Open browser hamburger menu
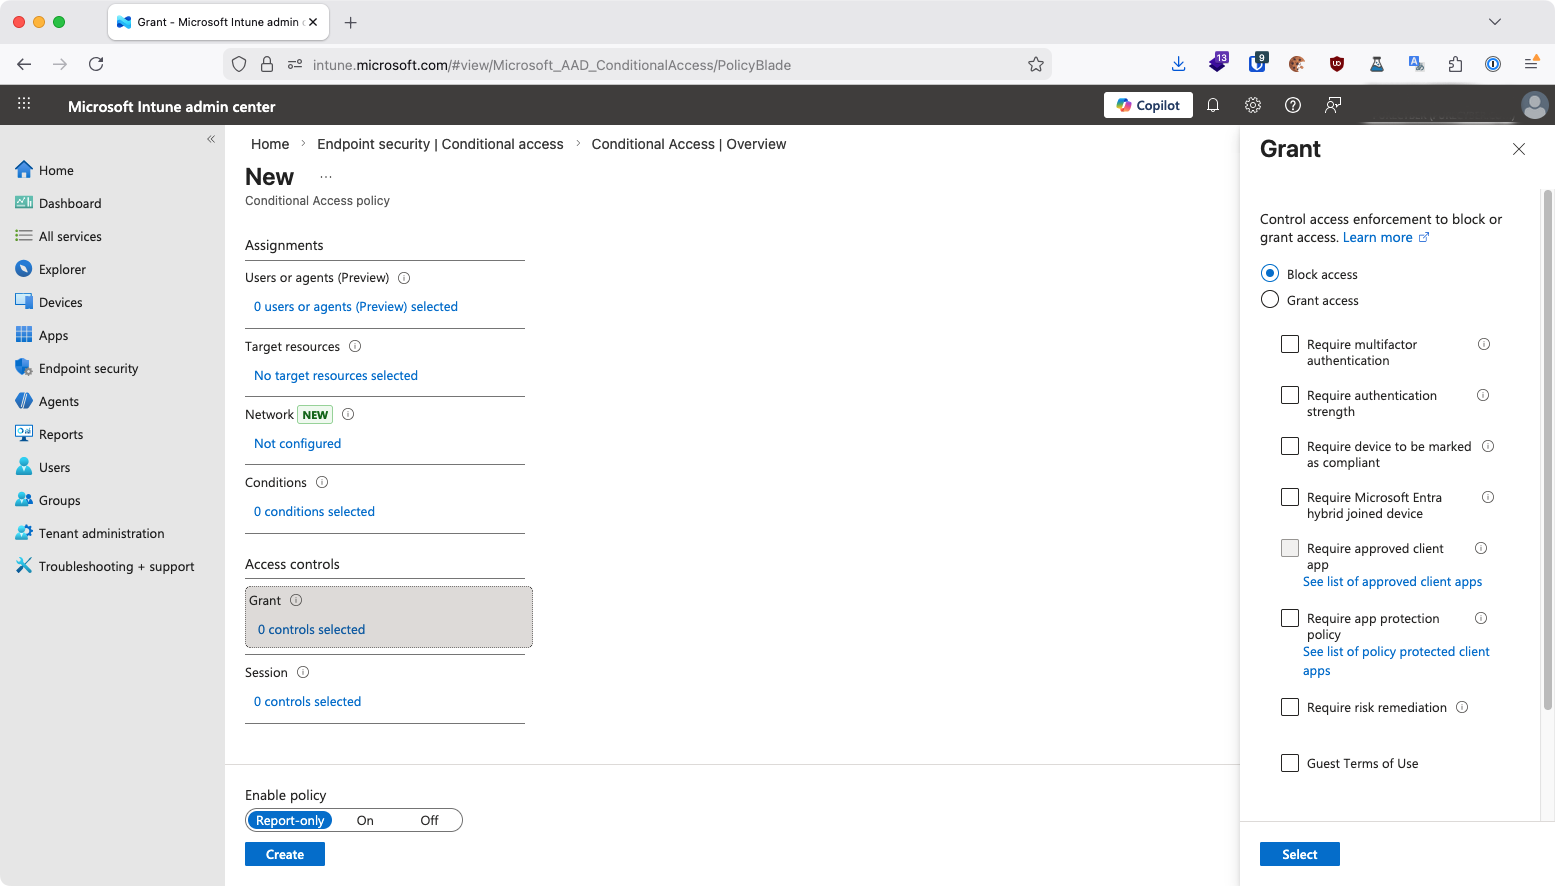The height and width of the screenshot is (886, 1555). 1531,64
